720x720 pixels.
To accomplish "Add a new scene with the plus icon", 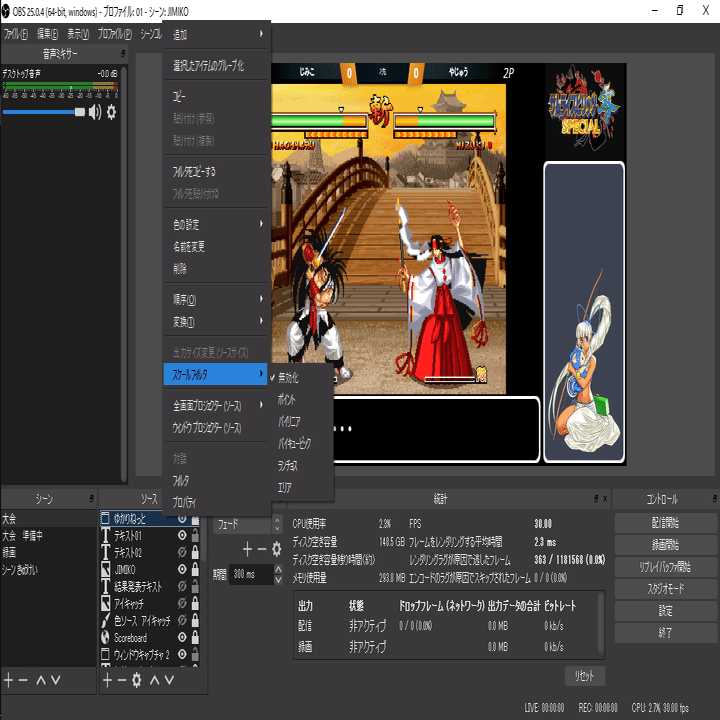I will (x=9, y=680).
